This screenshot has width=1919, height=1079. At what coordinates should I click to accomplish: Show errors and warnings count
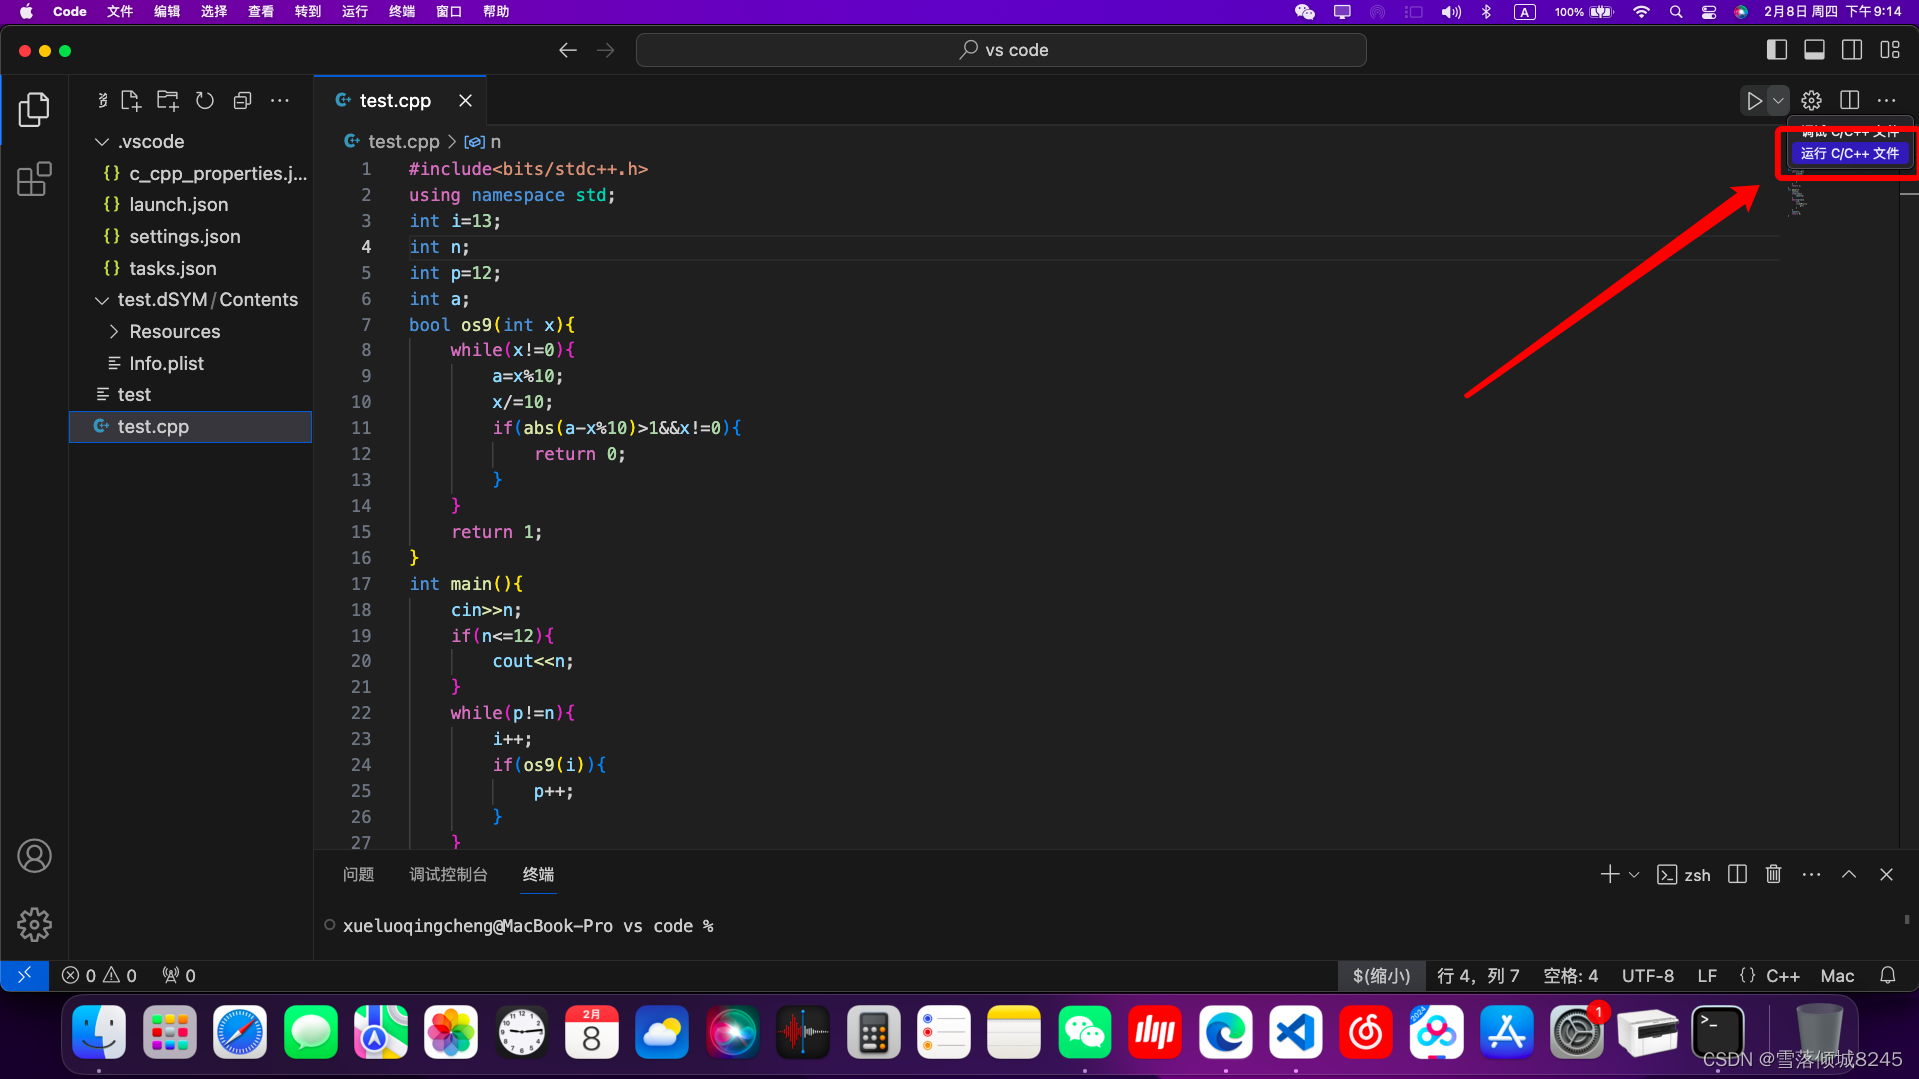pyautogui.click(x=99, y=976)
